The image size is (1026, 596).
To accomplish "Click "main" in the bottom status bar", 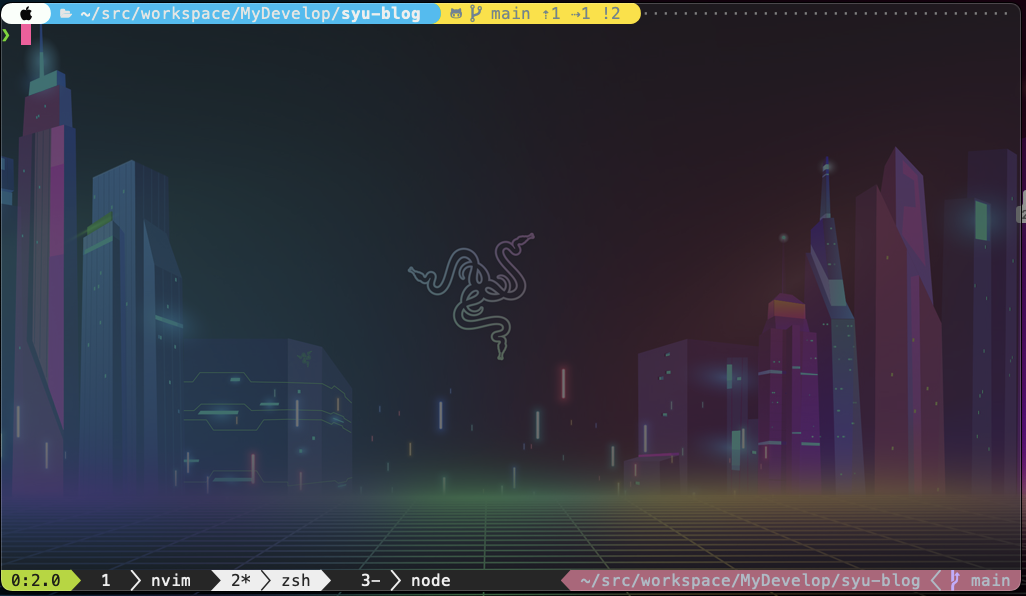I will point(990,580).
